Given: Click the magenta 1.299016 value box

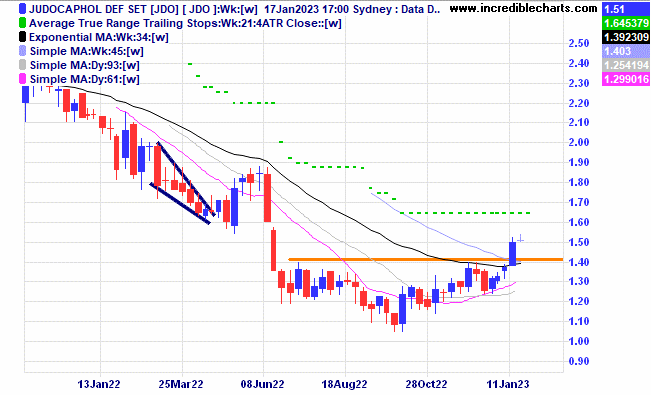Looking at the screenshot, I should pos(625,79).
